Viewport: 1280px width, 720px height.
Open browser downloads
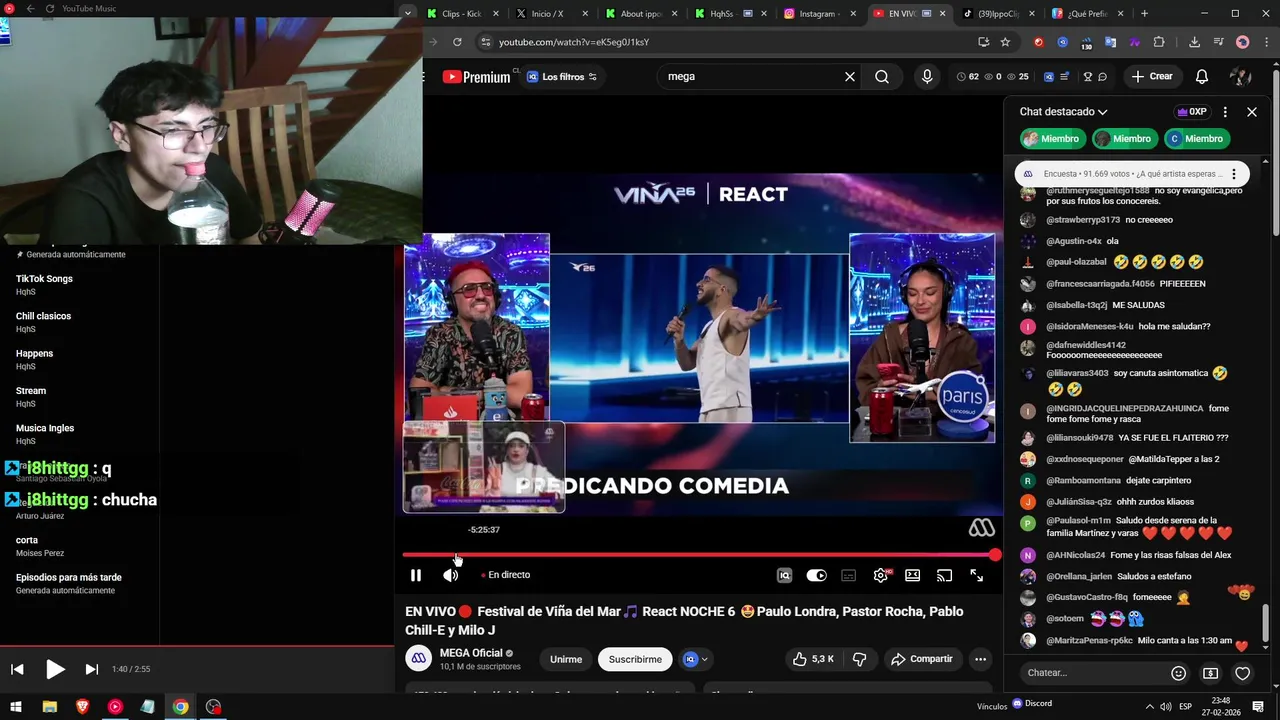[1194, 42]
